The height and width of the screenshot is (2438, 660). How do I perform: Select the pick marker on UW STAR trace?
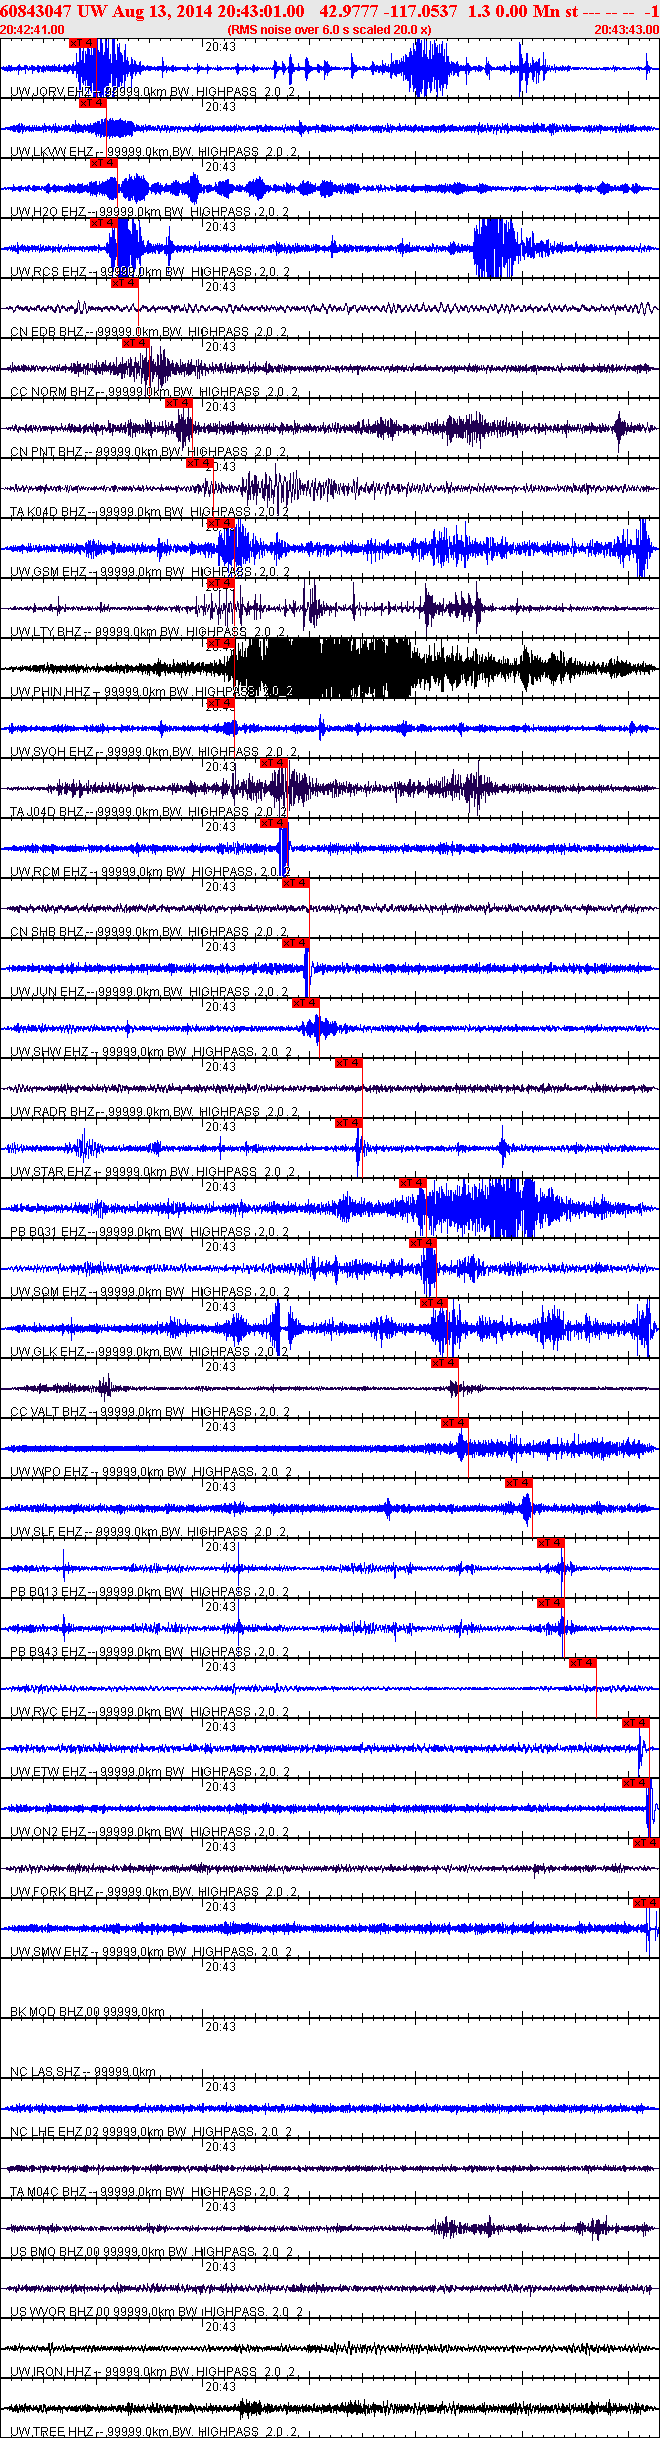click(349, 1123)
